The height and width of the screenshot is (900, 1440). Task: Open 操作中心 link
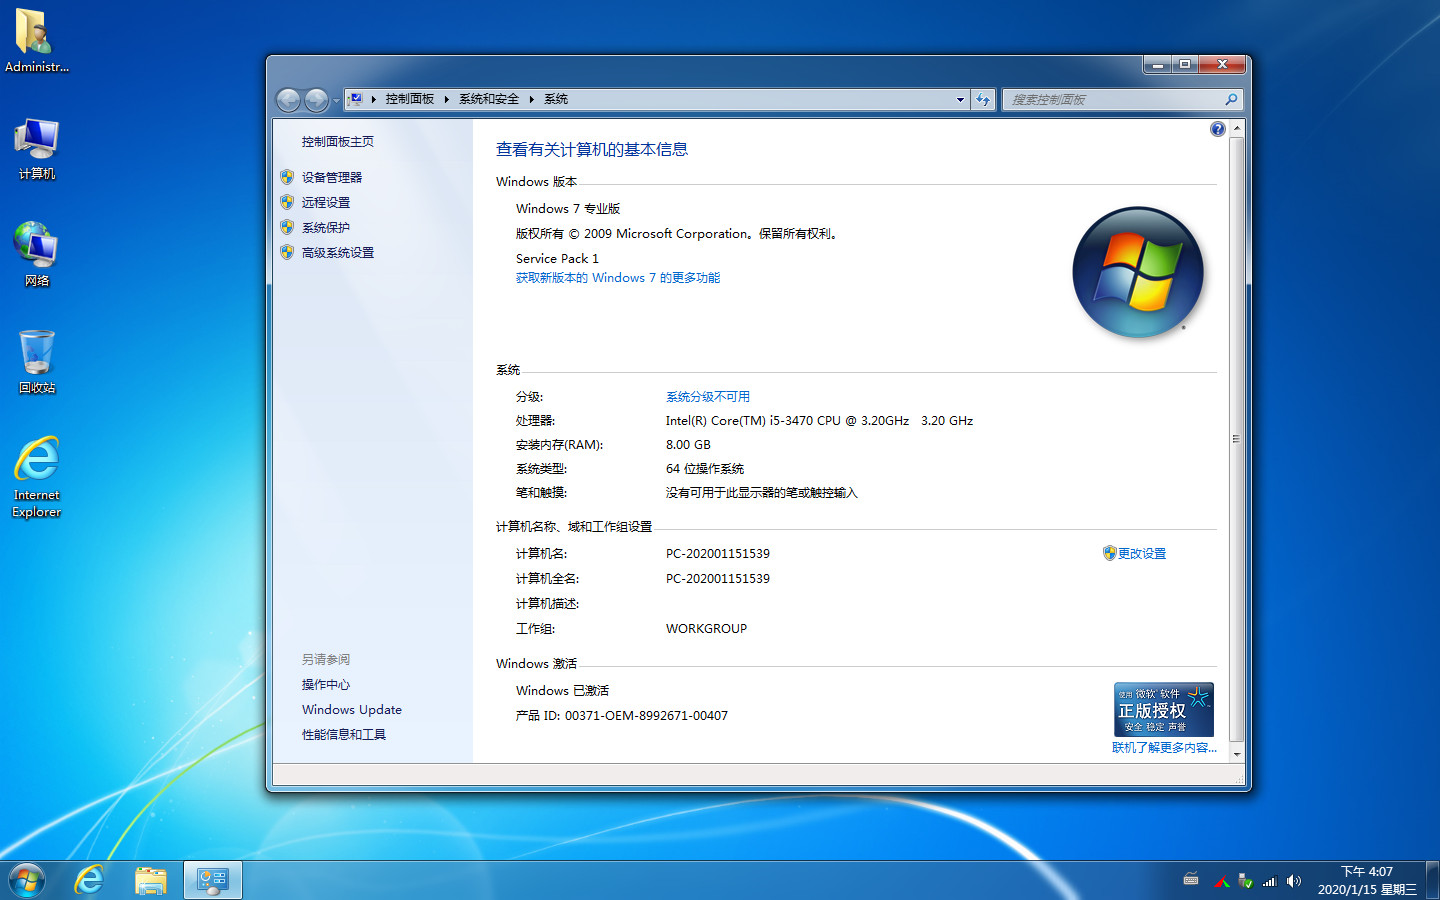click(326, 685)
